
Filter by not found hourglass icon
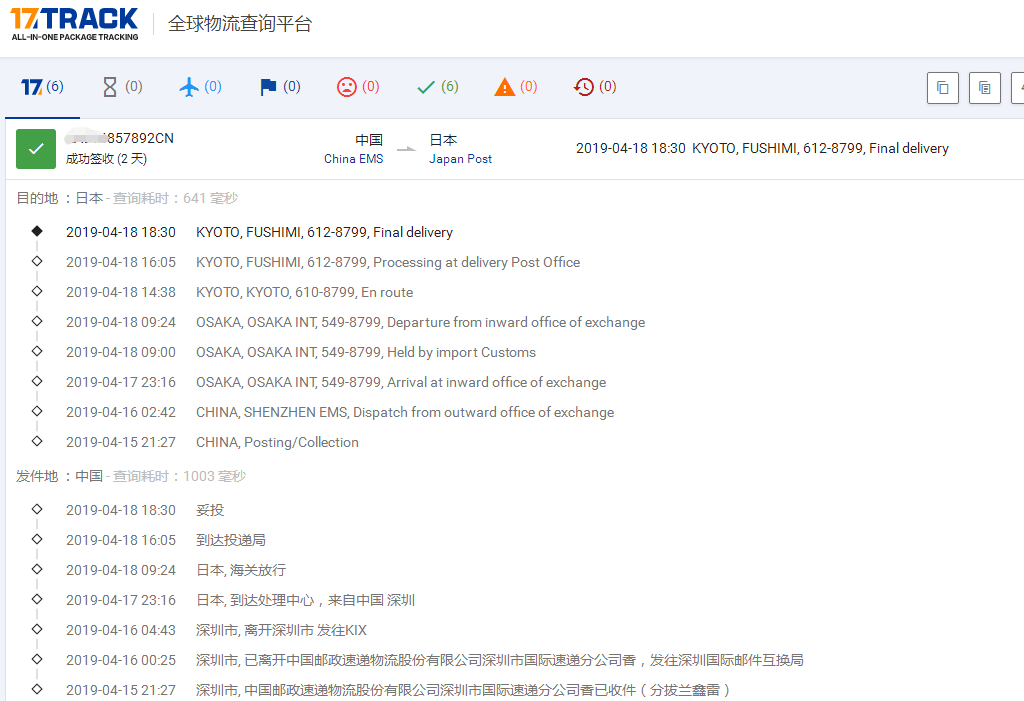click(x=122, y=87)
